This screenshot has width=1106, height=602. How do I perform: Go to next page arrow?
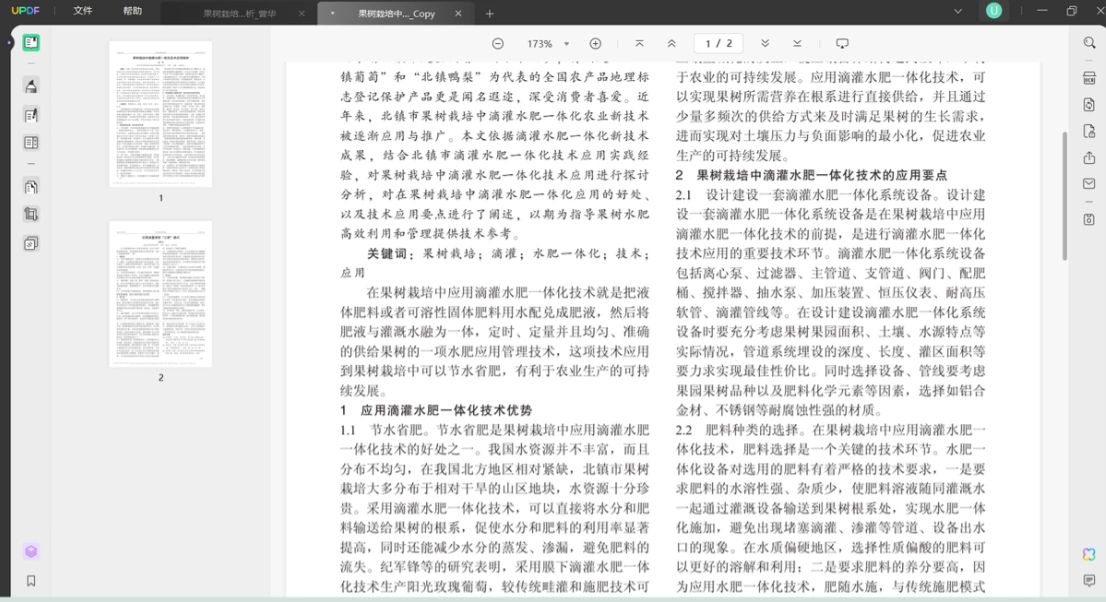(765, 44)
